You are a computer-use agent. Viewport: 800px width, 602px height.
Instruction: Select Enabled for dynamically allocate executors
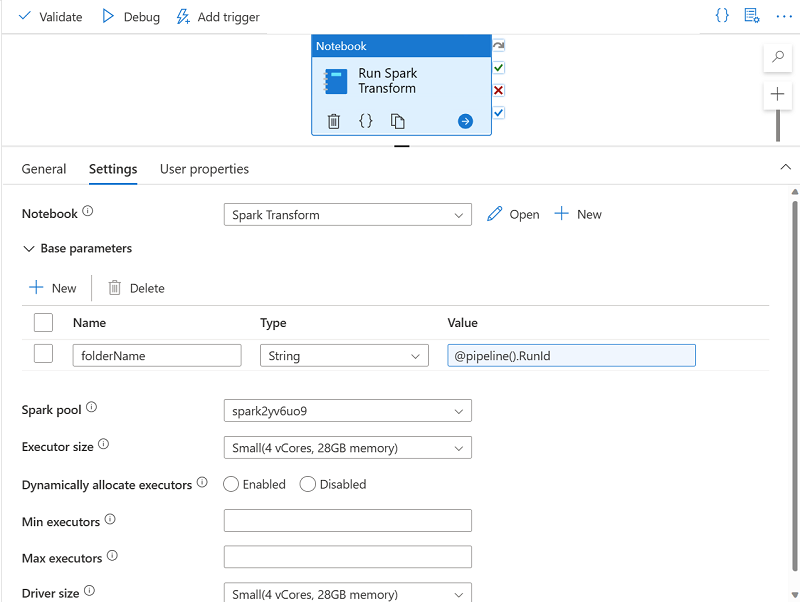231,484
